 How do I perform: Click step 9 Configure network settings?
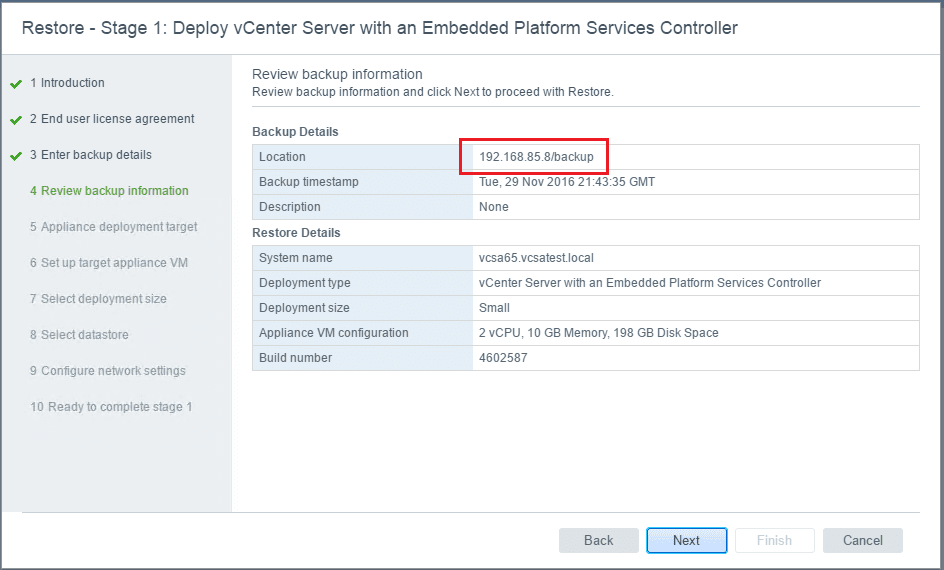click(107, 371)
